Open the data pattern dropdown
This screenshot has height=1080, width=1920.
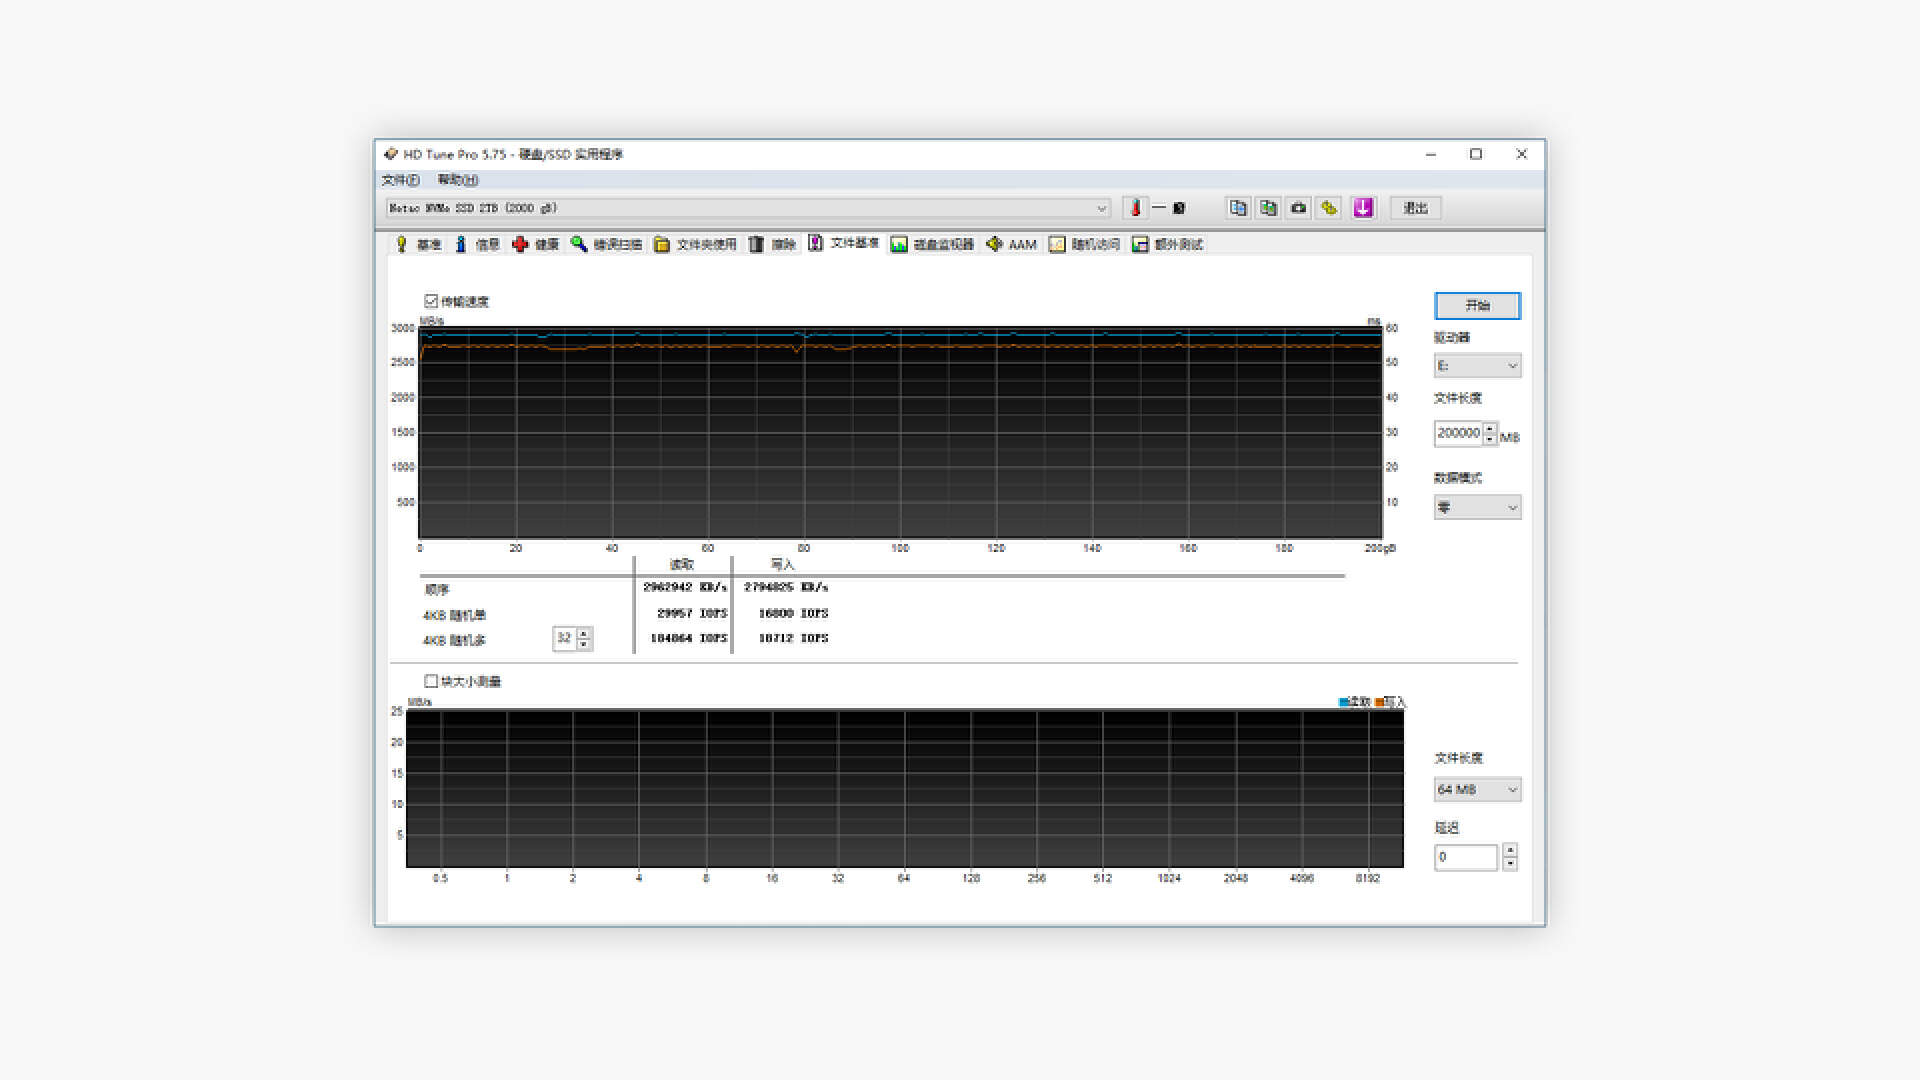pos(1477,508)
